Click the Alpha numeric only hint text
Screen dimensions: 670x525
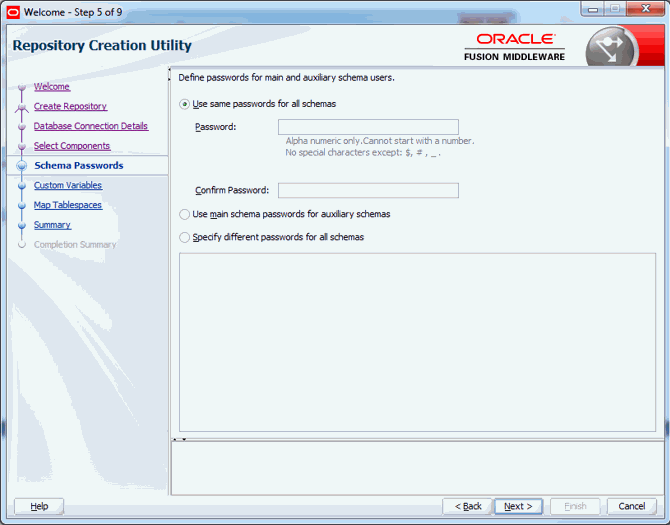coord(380,141)
